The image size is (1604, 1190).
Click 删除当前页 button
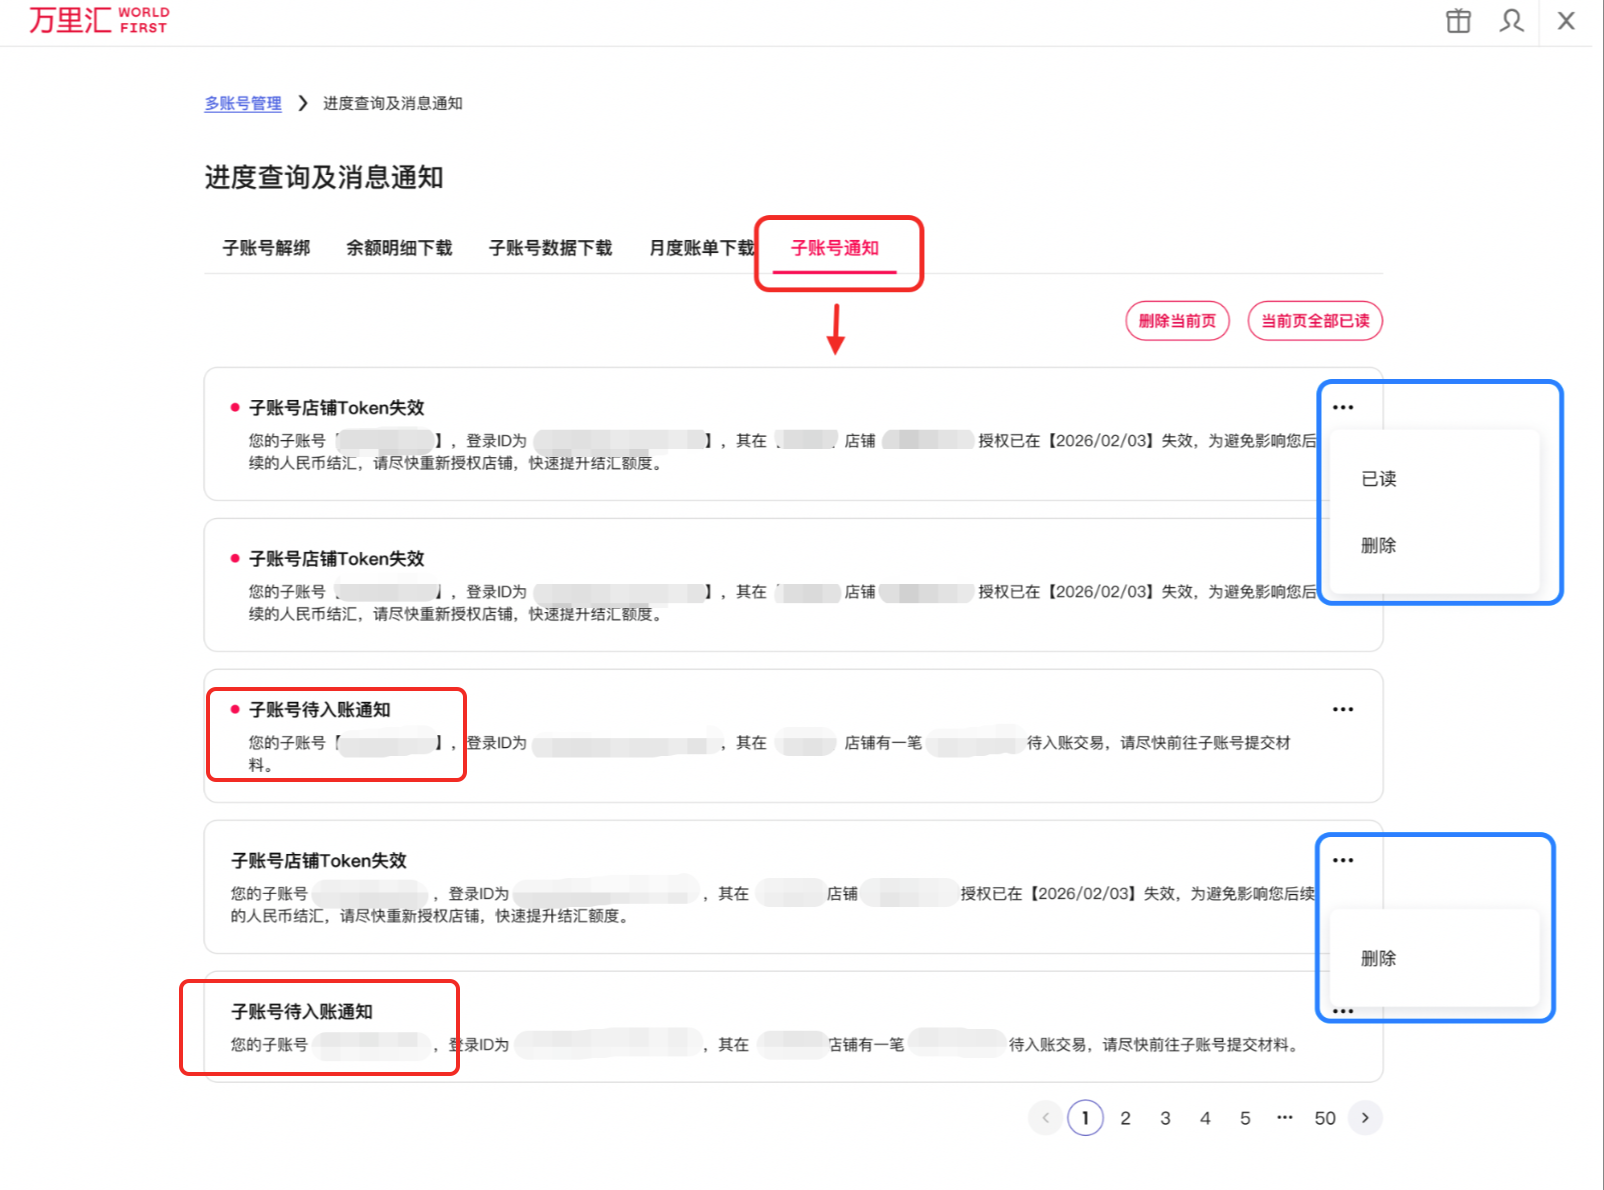1178,321
